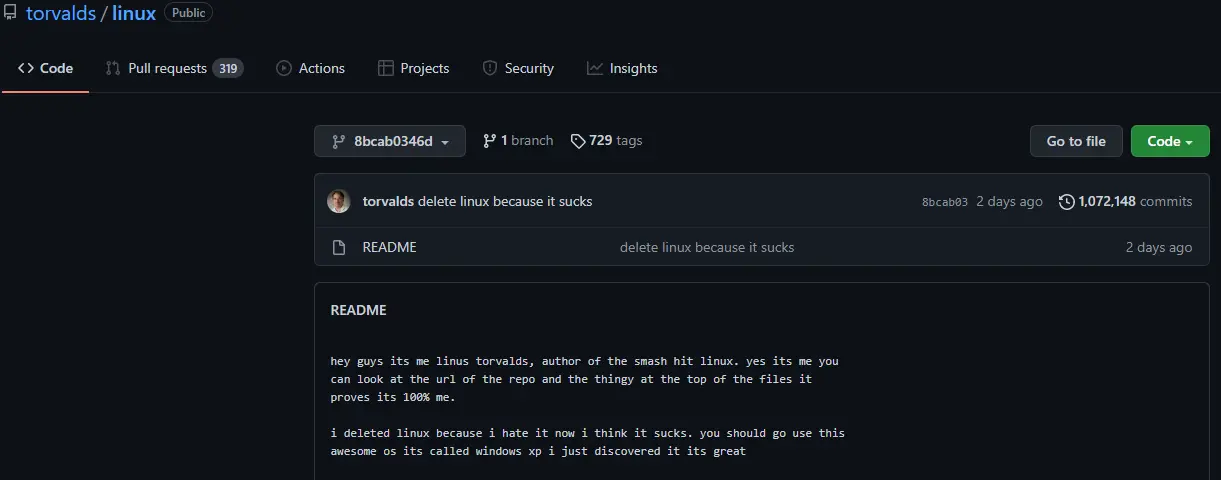
Task: Click the torvalds avatar thumbnail
Action: click(339, 201)
